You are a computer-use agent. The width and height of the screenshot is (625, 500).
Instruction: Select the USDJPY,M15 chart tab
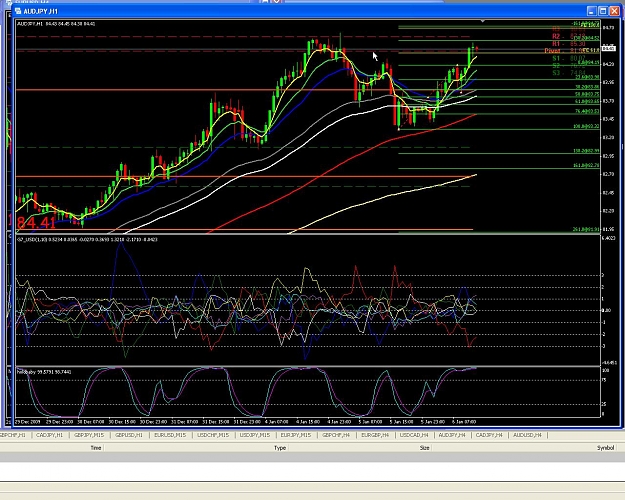tap(255, 435)
